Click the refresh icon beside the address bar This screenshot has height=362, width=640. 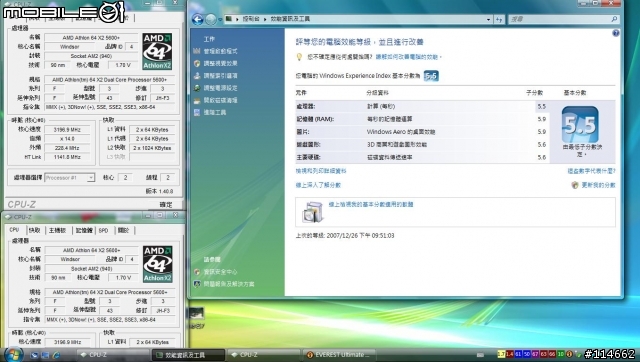point(499,19)
